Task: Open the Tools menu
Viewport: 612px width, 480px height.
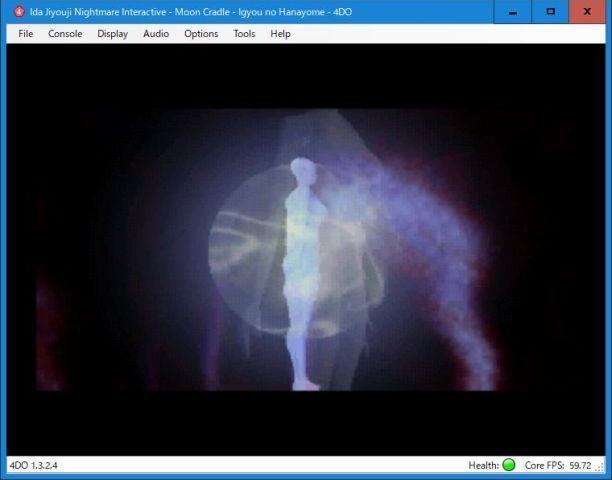Action: tap(244, 34)
